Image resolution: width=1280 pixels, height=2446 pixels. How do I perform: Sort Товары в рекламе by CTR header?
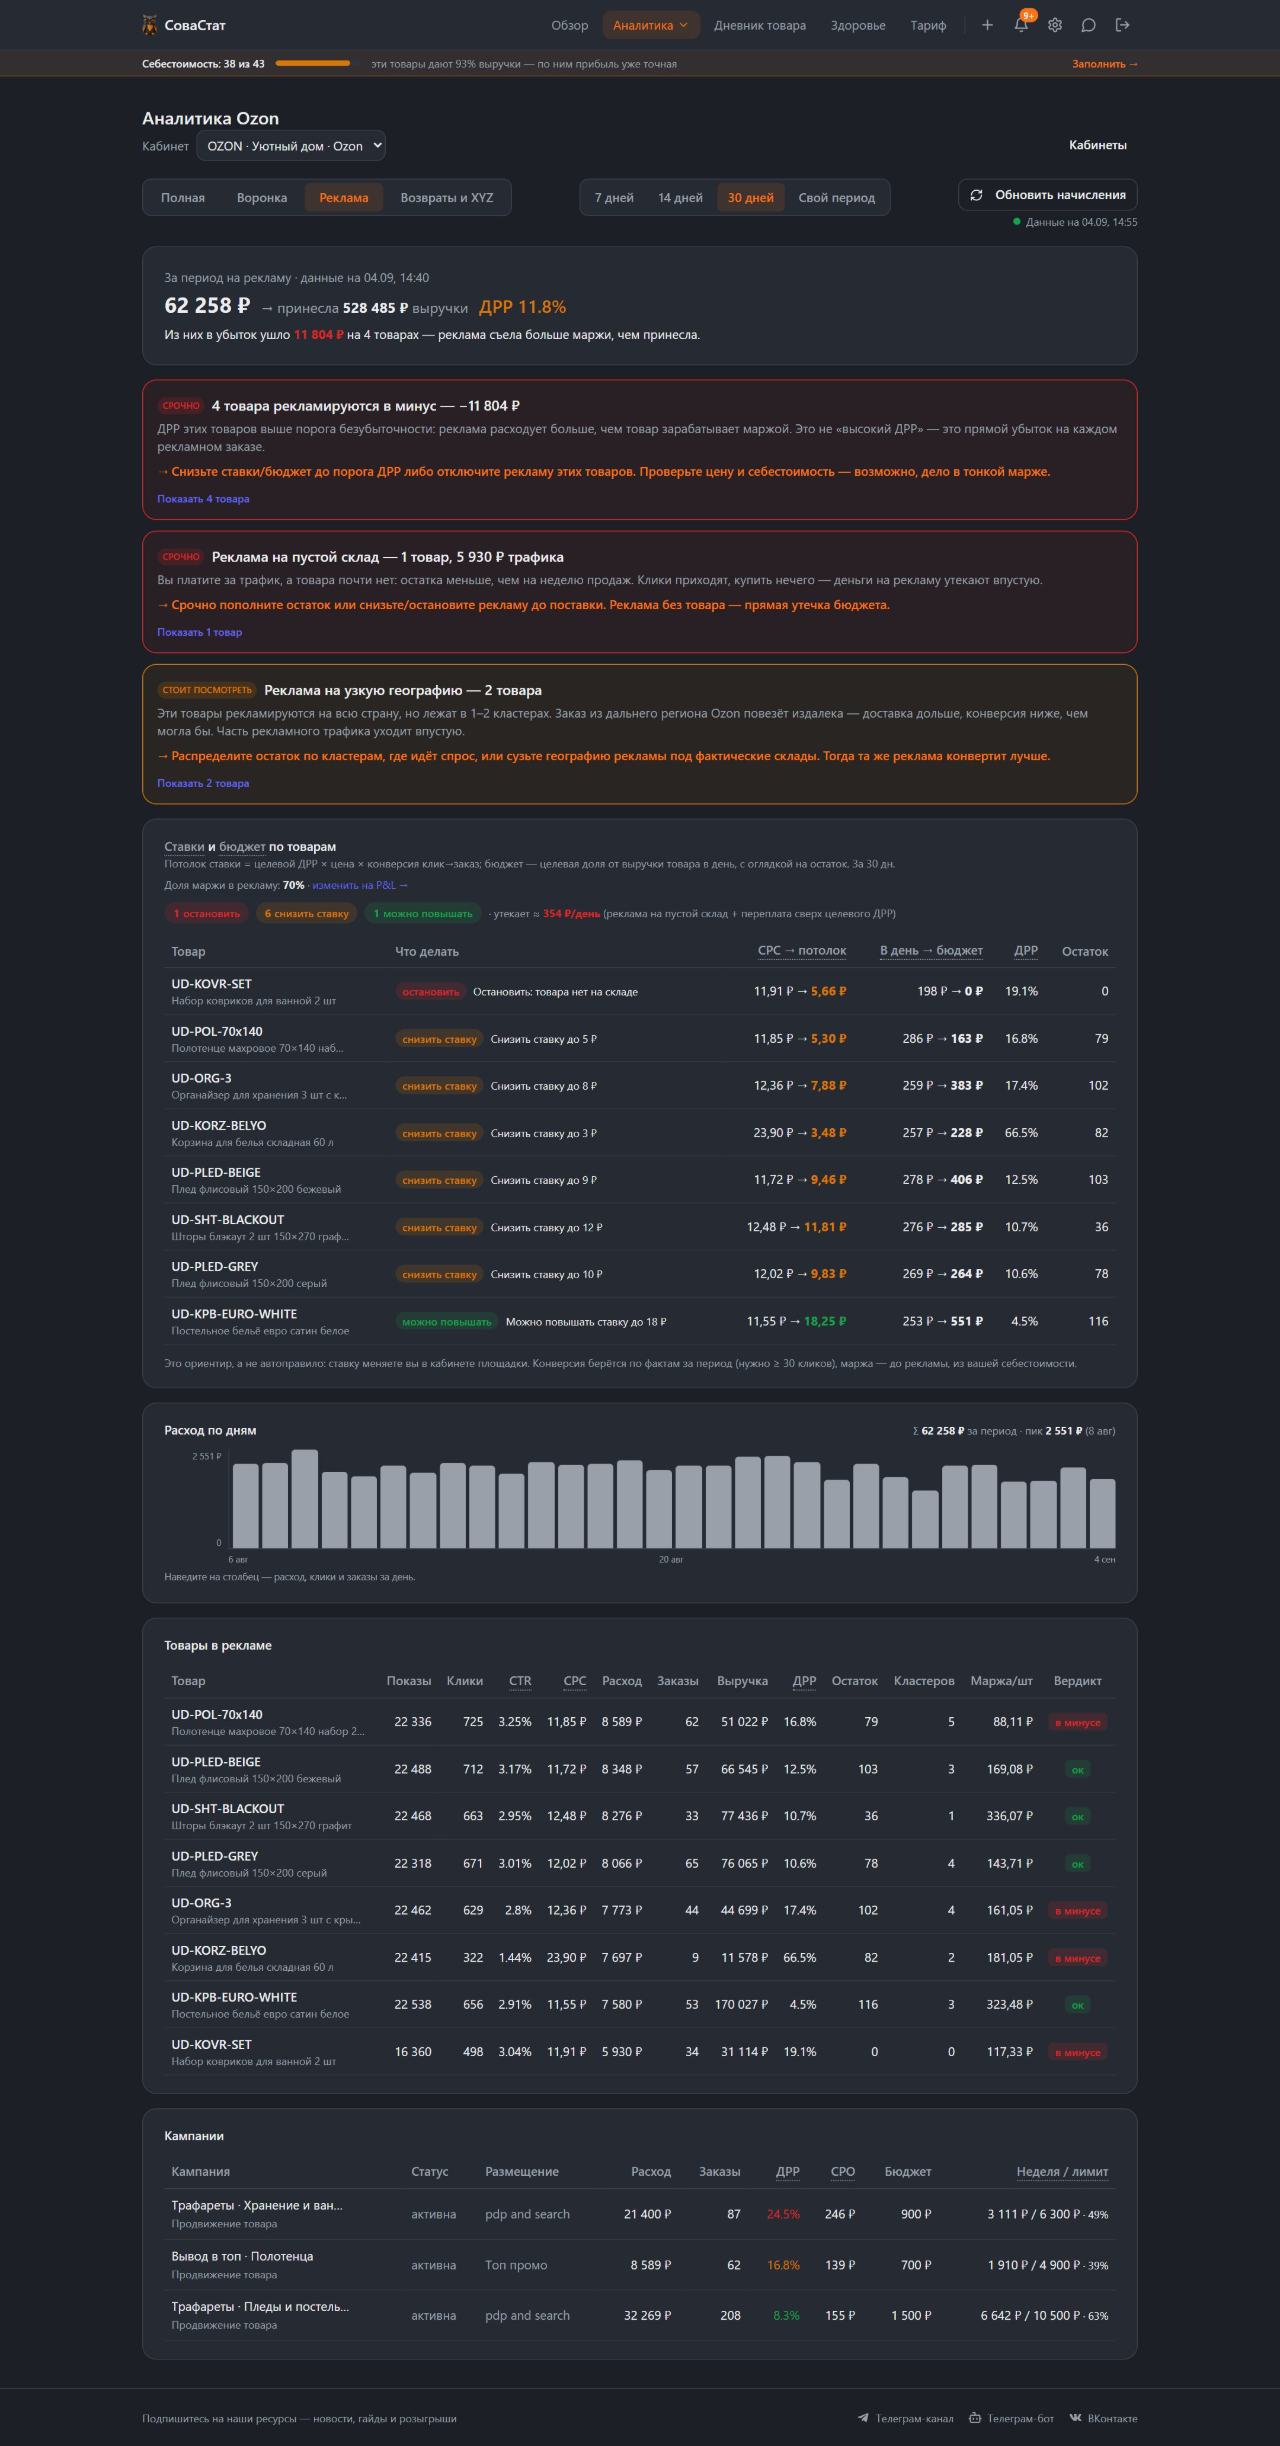[x=520, y=1681]
